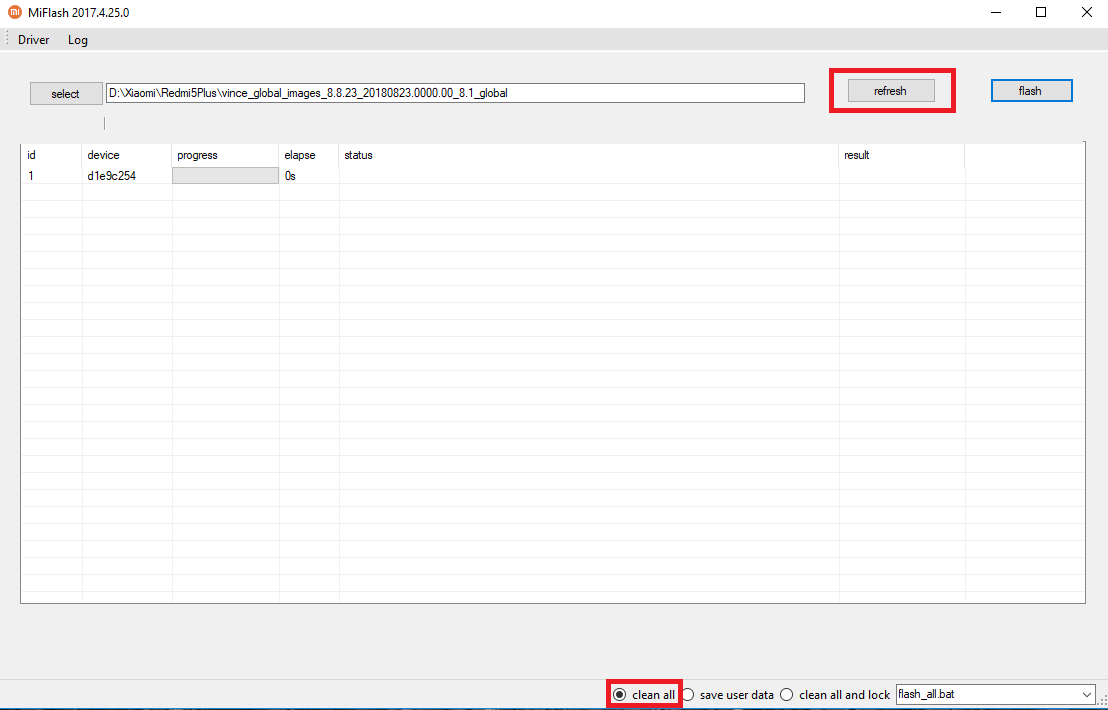The width and height of the screenshot is (1108, 710).
Task: Click the 0s elapsed time cell
Action: pos(290,176)
